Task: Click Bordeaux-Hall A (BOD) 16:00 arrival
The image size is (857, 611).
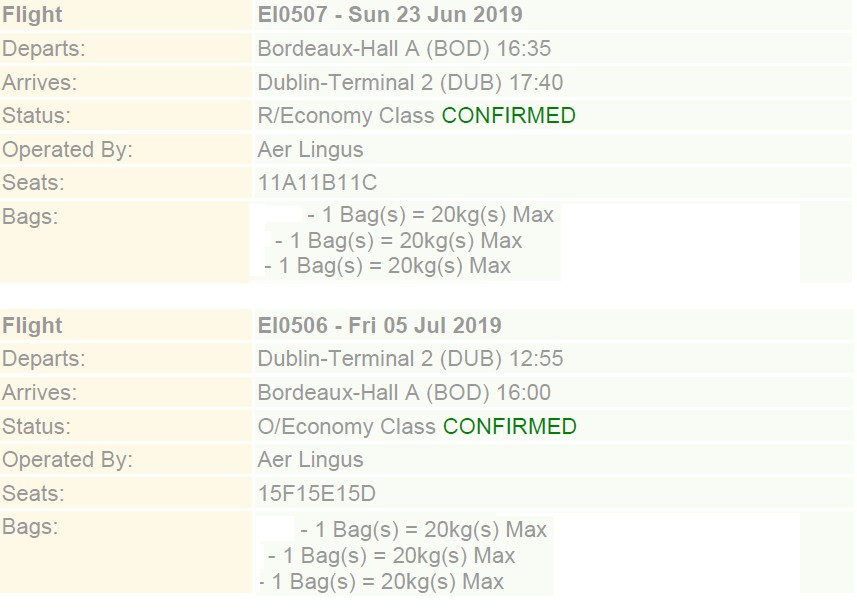Action: tap(404, 393)
